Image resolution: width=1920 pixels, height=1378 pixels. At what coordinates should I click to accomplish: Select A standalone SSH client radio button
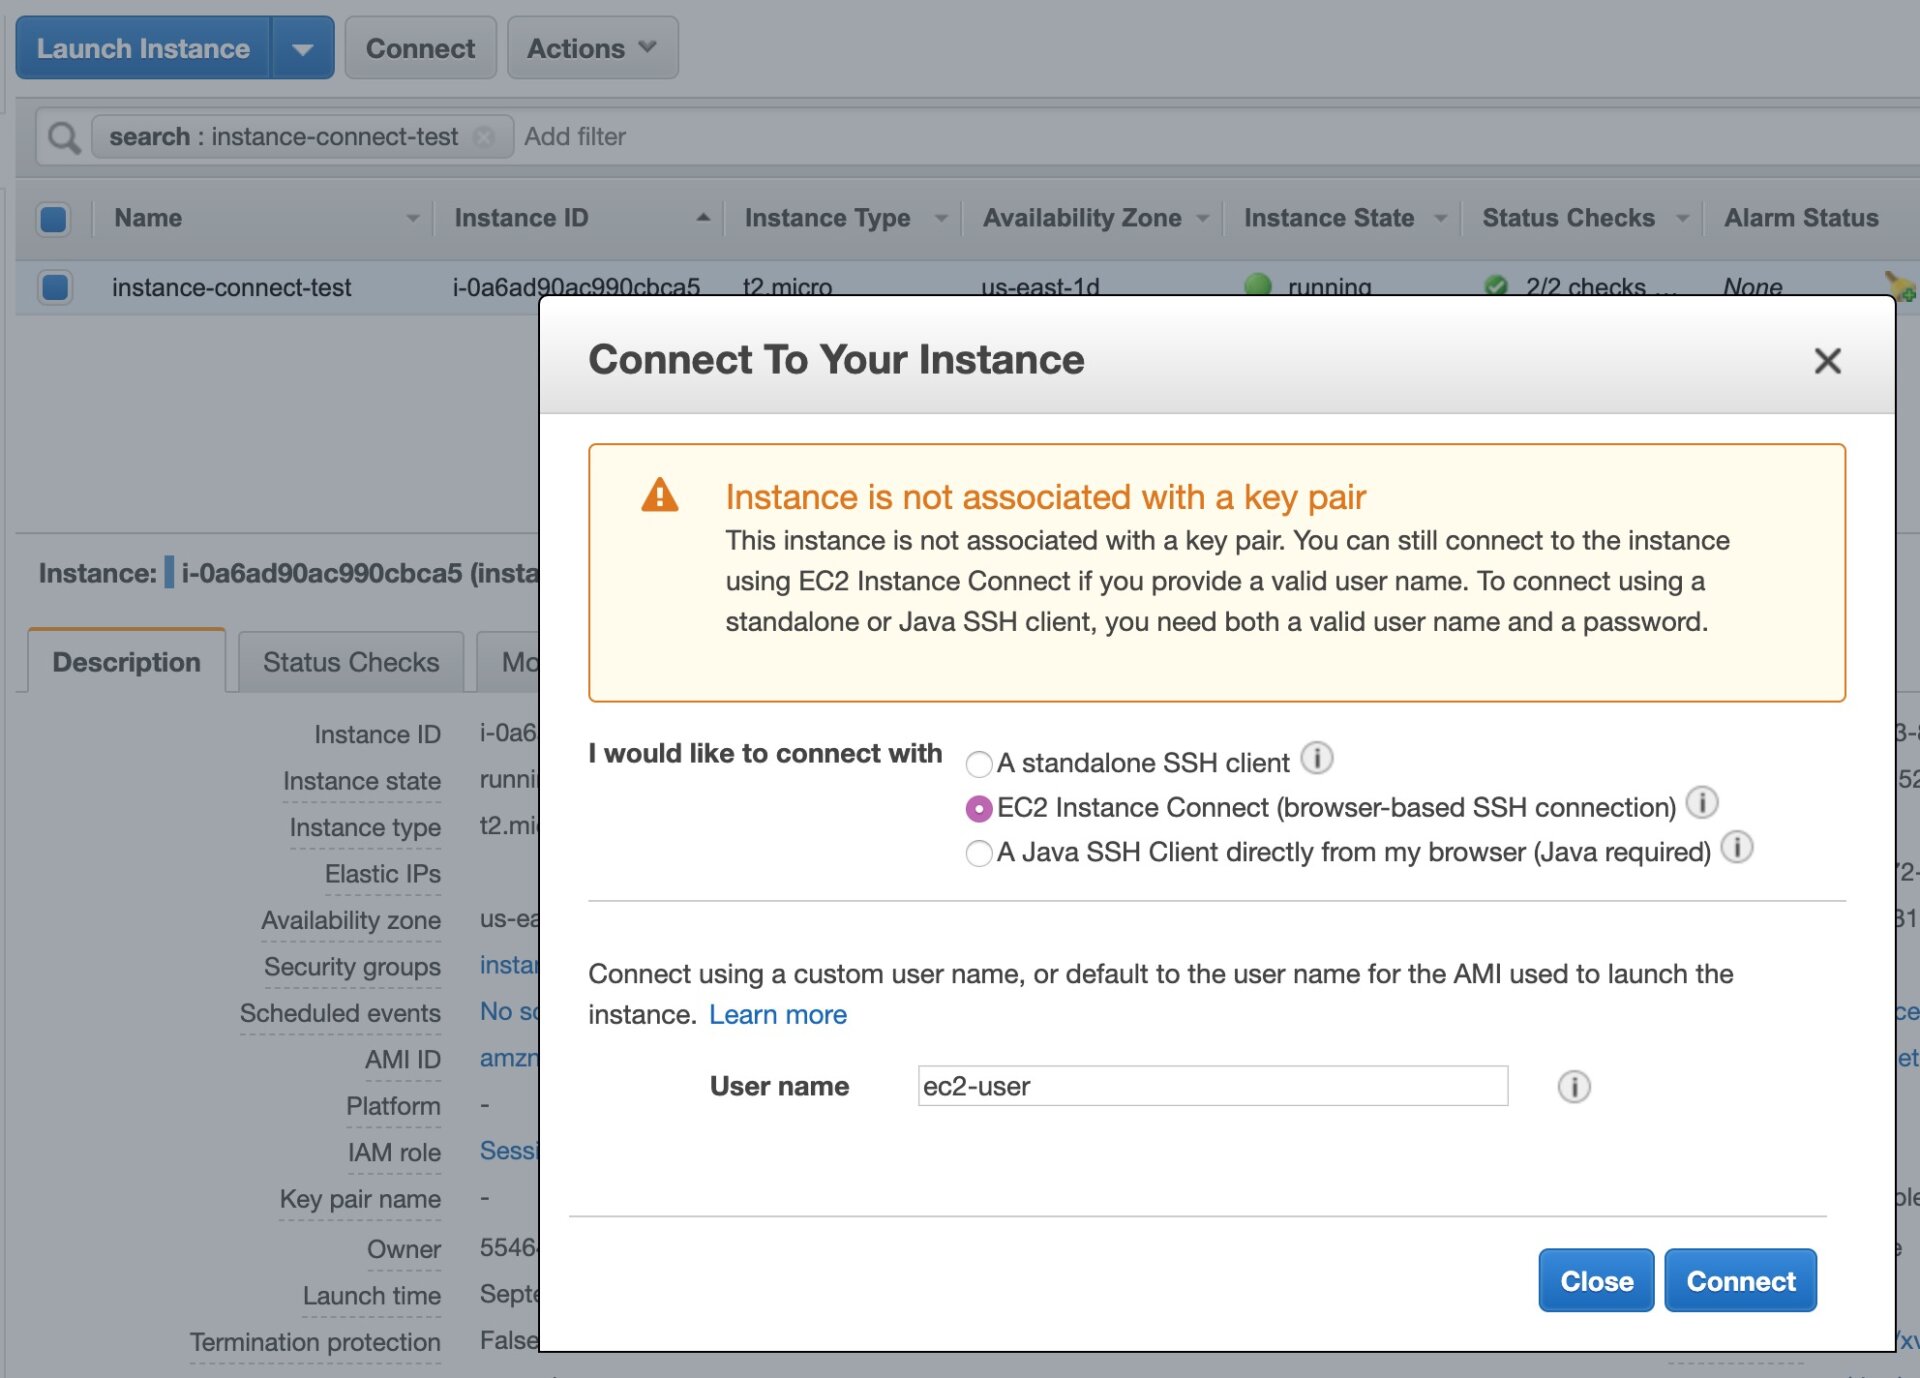(976, 762)
